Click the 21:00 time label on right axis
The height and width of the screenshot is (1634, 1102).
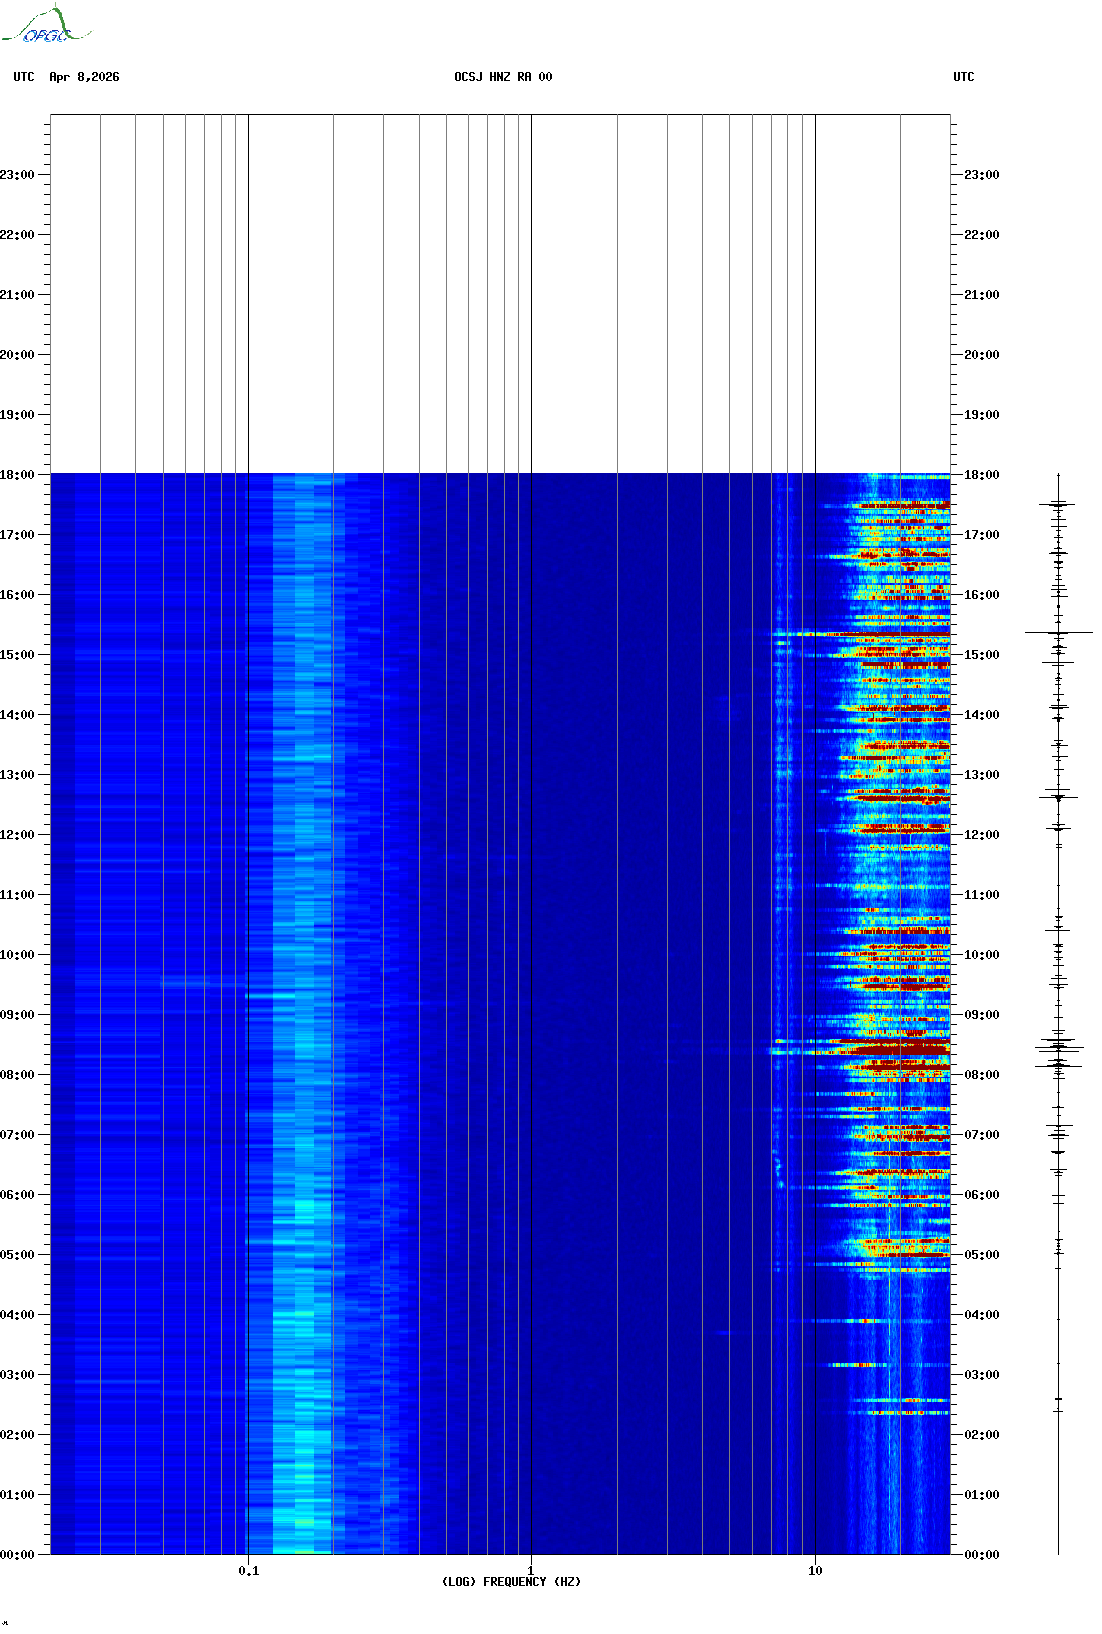[981, 295]
